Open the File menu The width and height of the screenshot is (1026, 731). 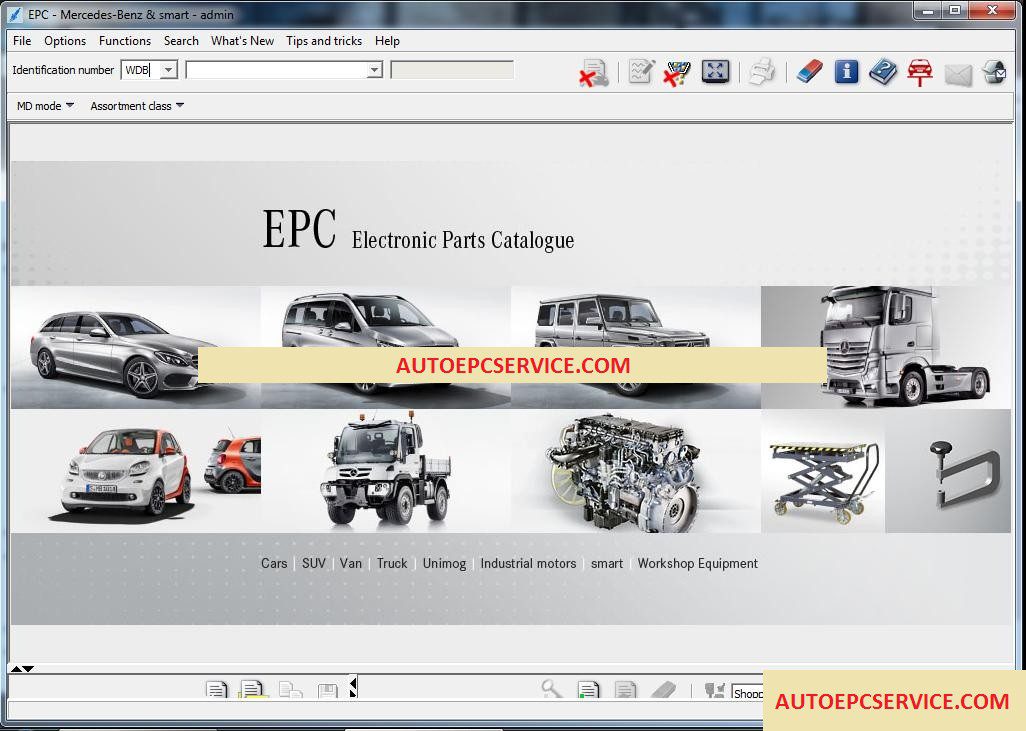coord(22,41)
